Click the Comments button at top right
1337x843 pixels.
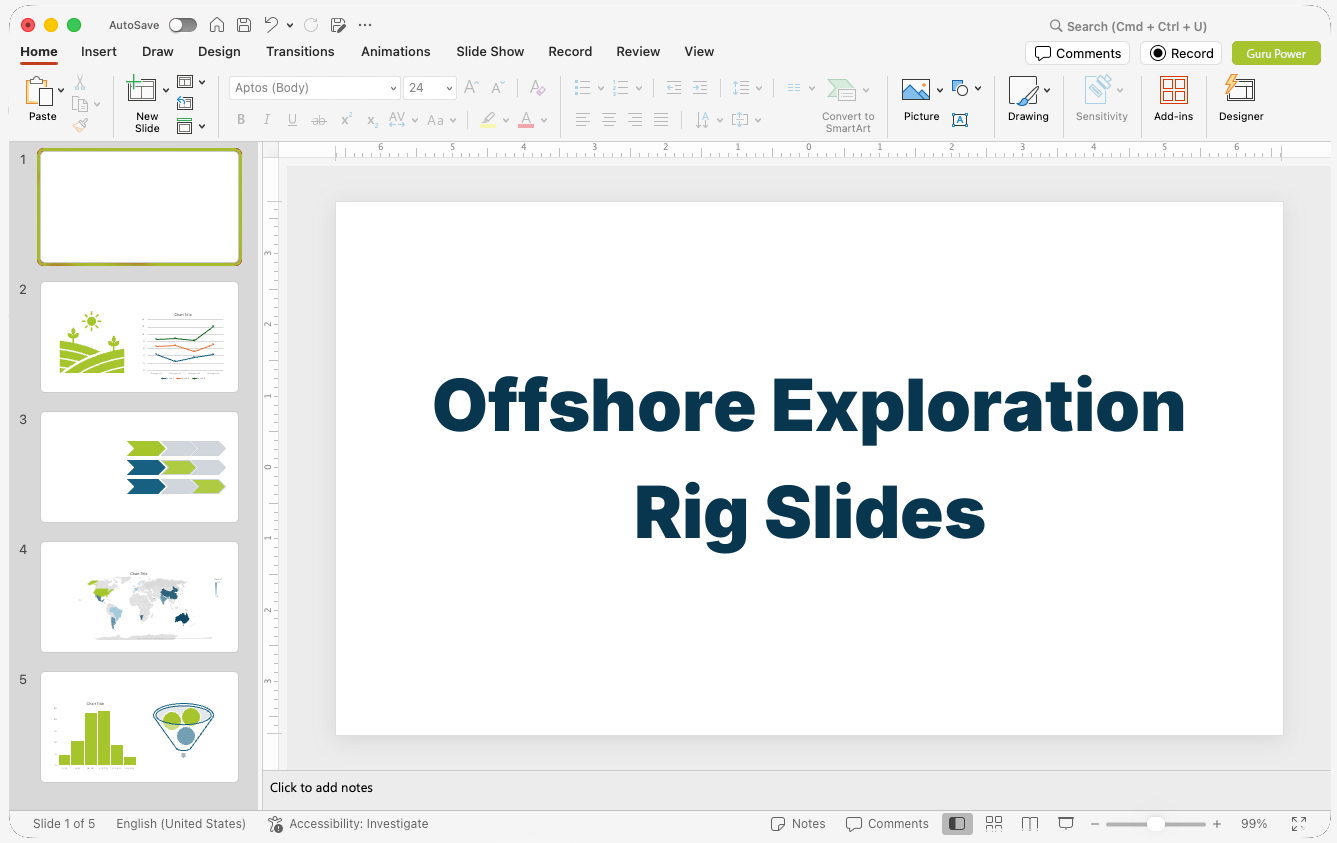1077,53
